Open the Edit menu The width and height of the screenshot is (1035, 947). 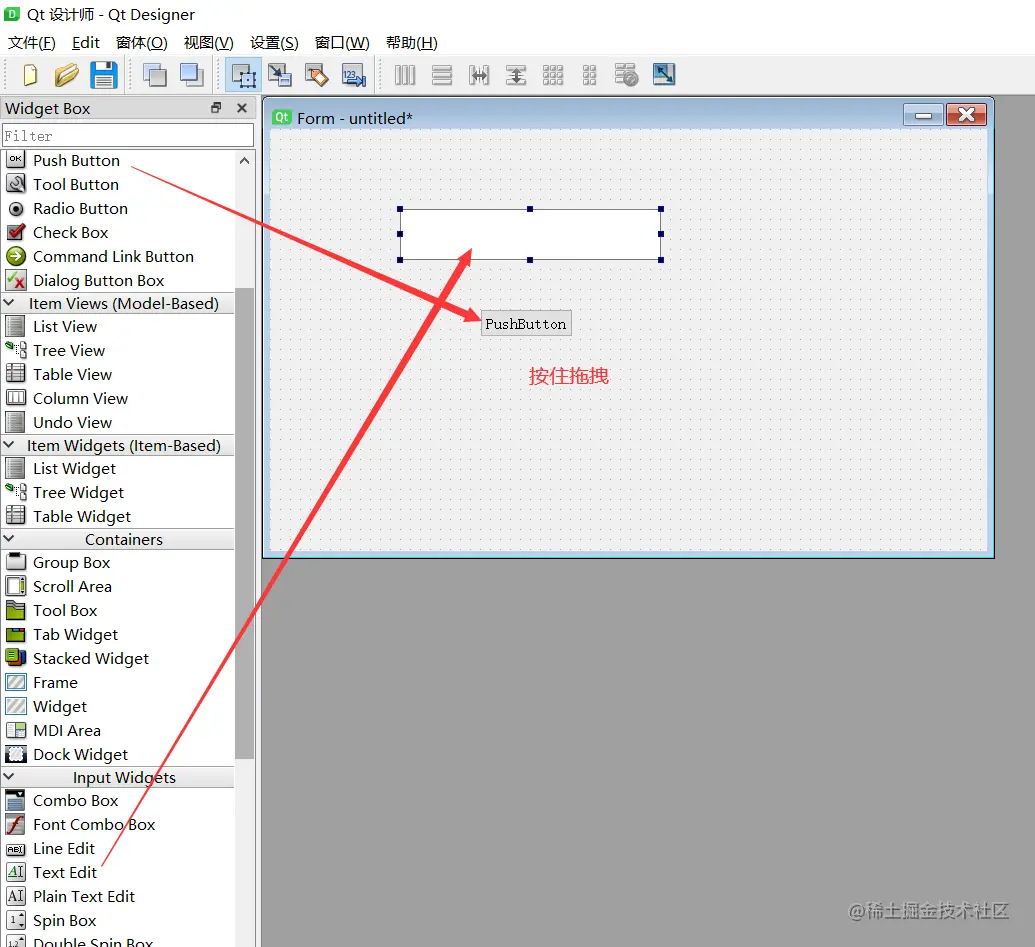[x=86, y=43]
